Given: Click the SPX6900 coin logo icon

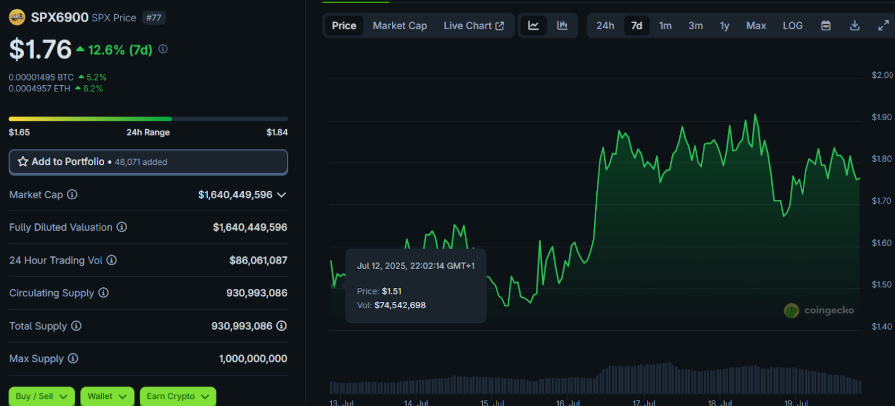Looking at the screenshot, I should point(17,17).
